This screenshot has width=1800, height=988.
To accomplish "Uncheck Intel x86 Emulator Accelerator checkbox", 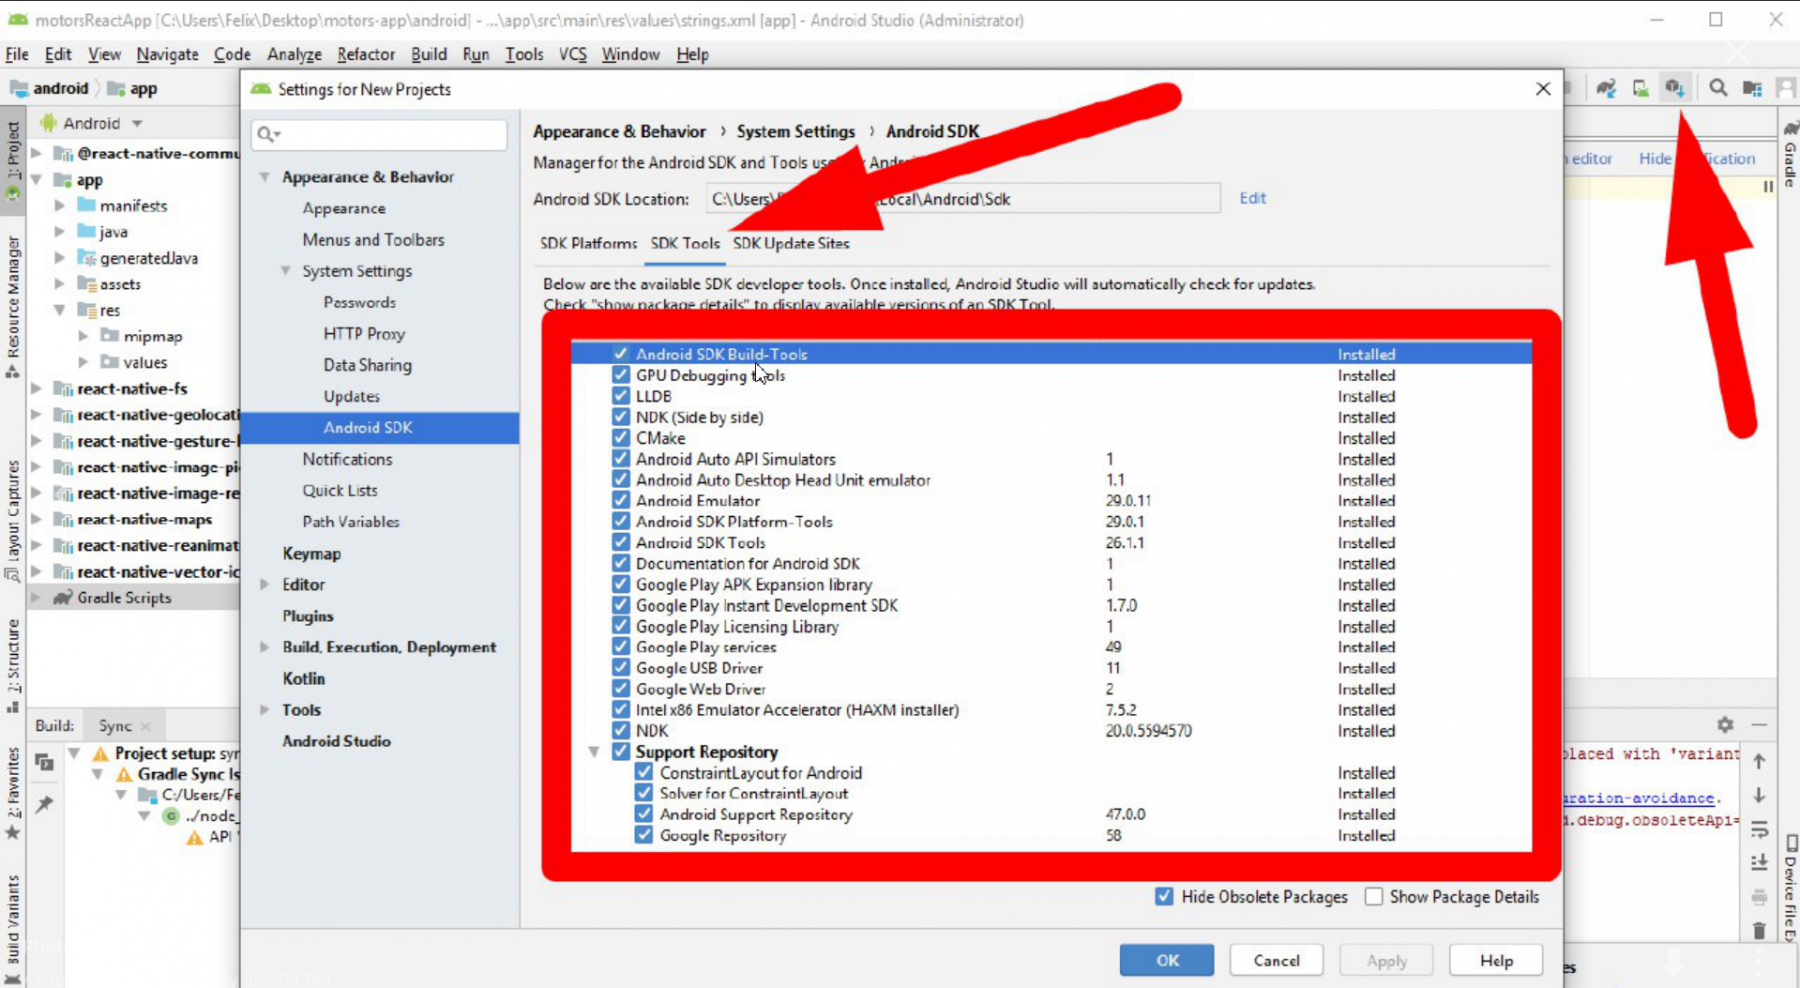I will coord(621,710).
